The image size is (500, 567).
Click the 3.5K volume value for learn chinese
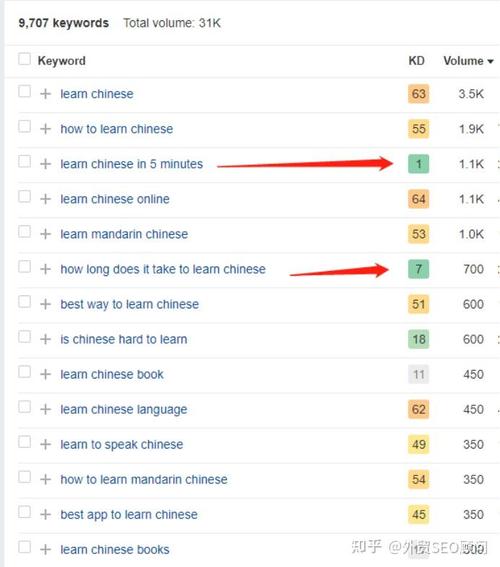click(x=471, y=94)
